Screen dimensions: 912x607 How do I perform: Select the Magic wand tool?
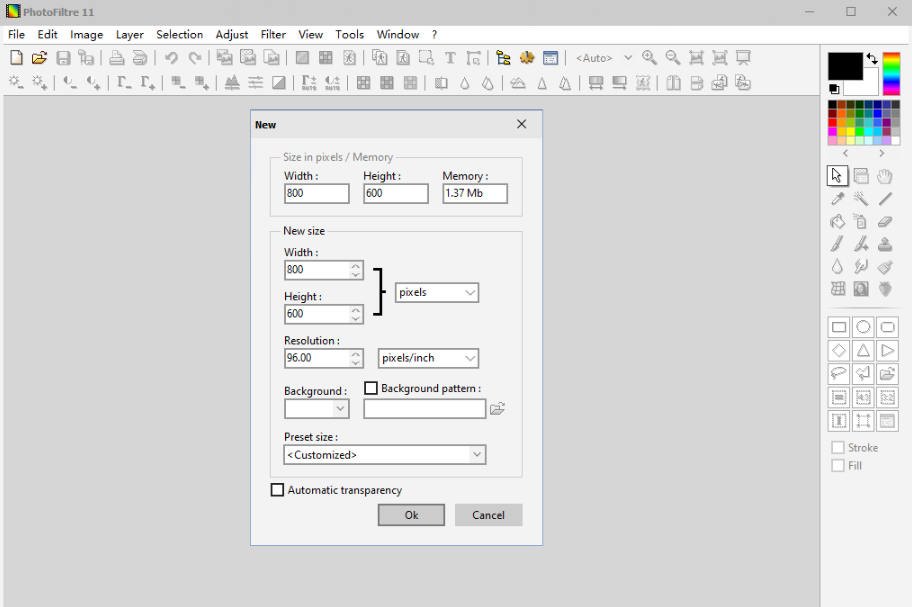click(x=861, y=199)
